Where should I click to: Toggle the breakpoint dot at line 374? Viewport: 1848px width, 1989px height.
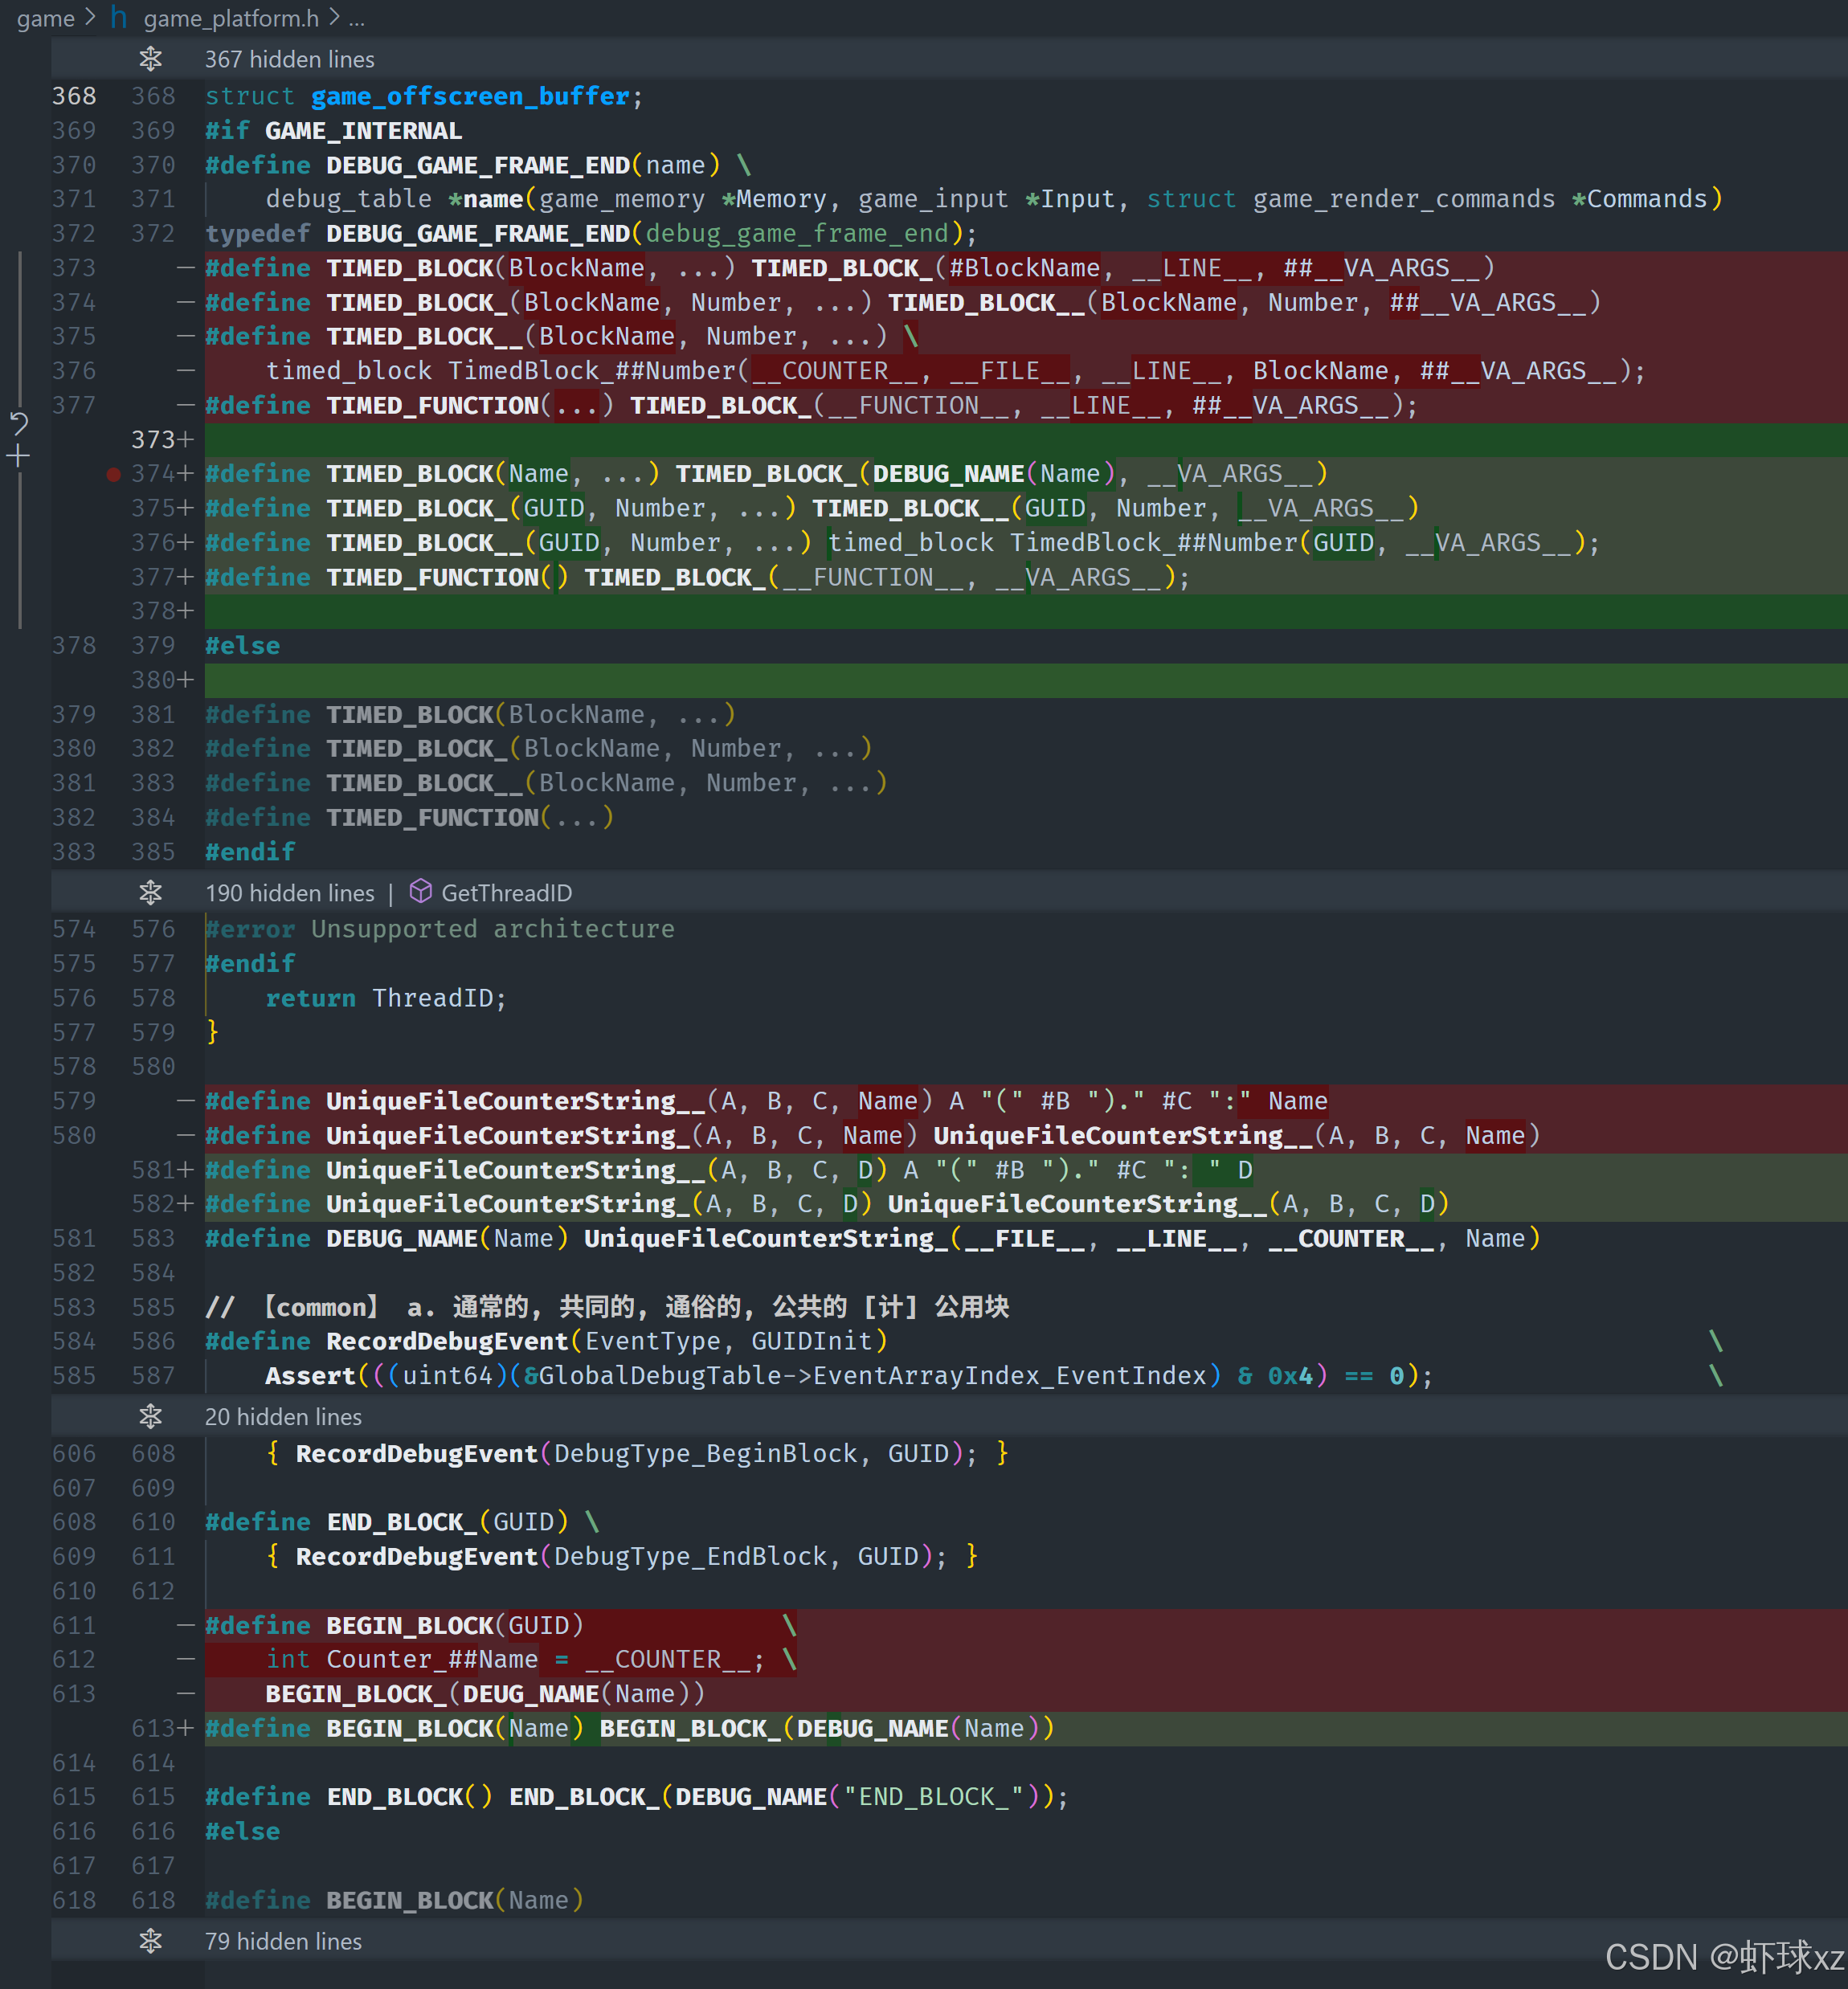point(113,474)
